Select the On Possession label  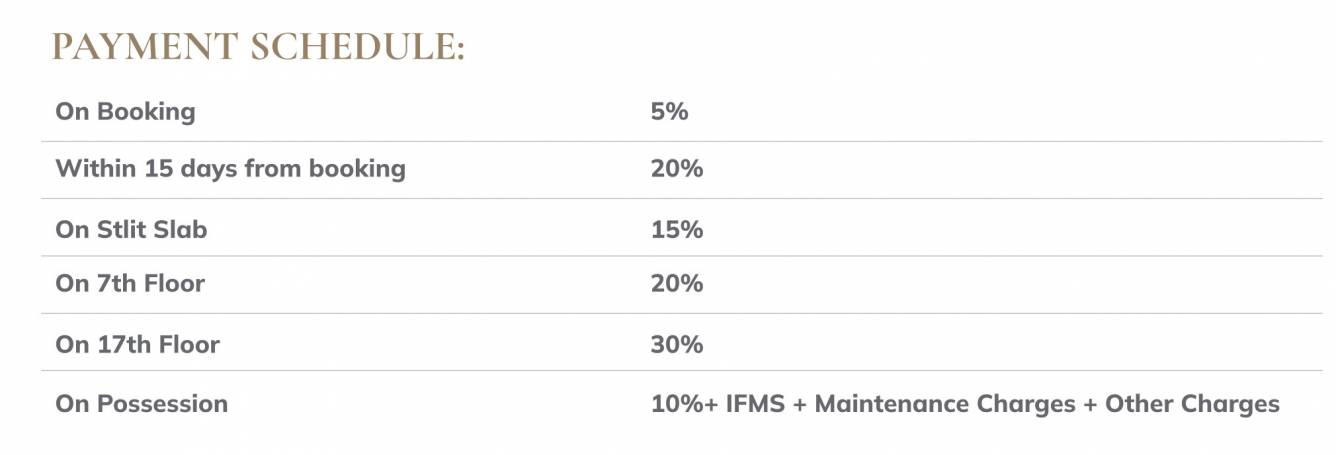click(x=141, y=404)
